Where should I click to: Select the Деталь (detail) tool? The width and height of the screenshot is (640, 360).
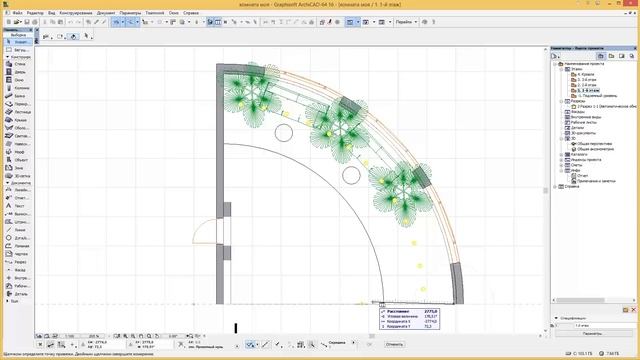17,294
